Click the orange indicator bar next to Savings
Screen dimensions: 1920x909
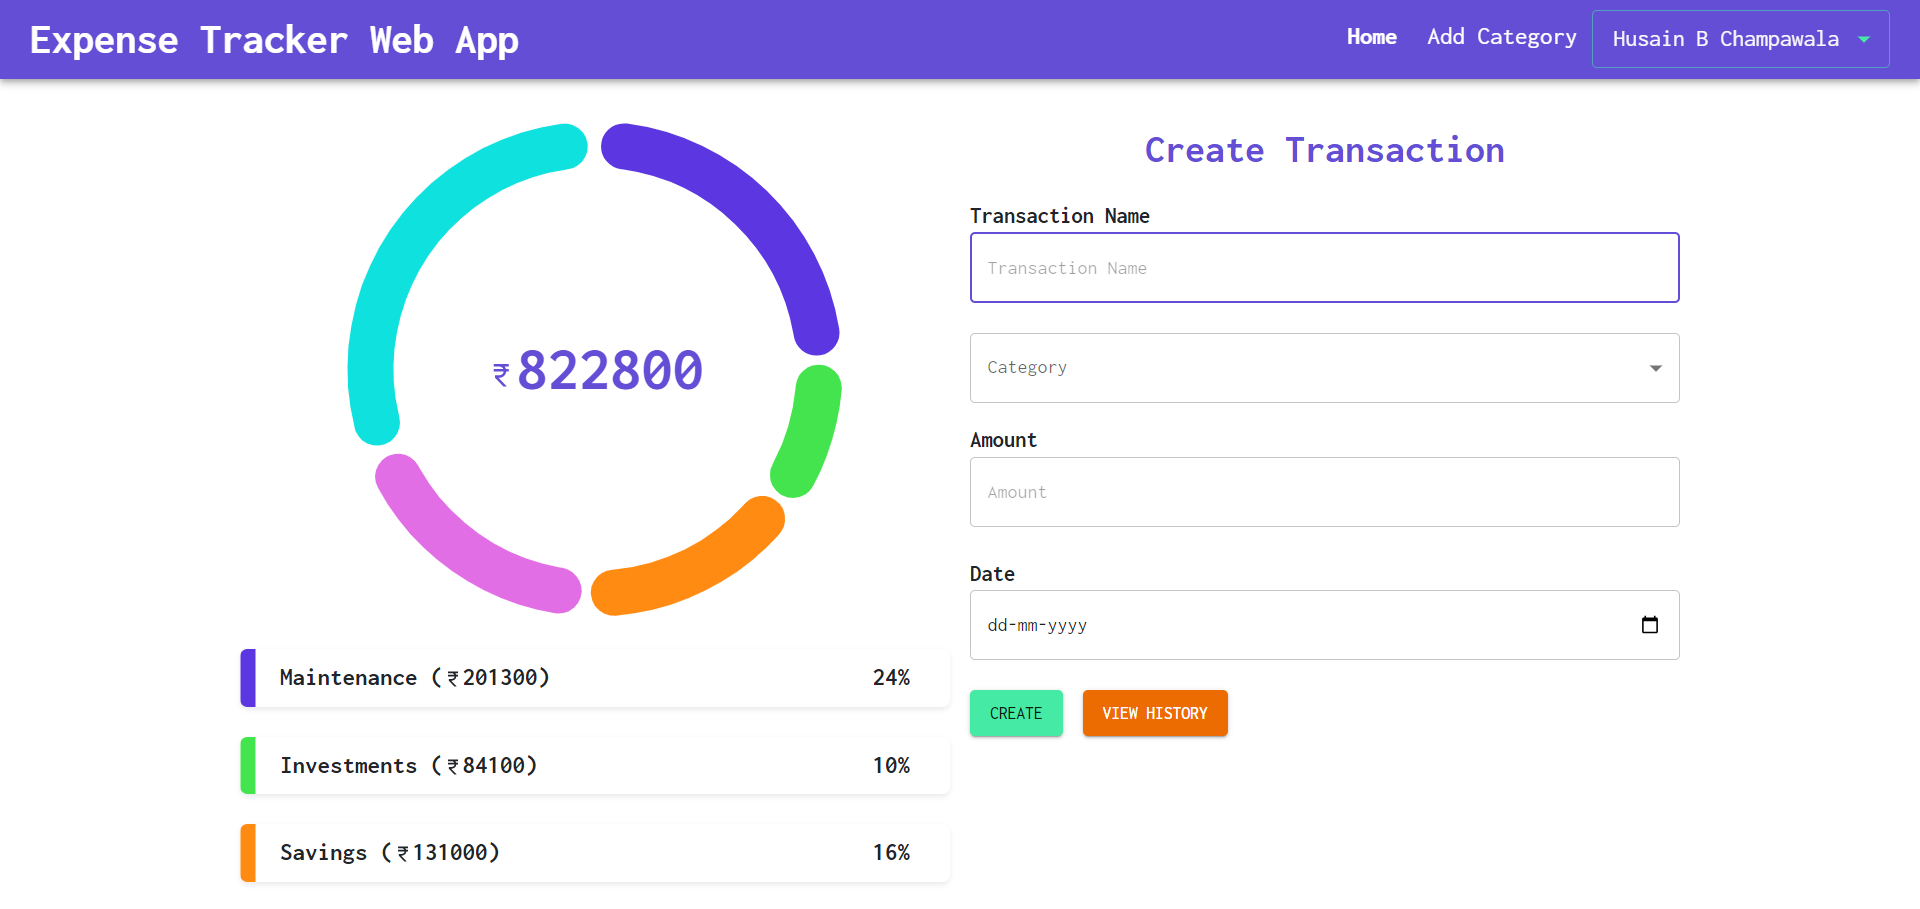246,852
